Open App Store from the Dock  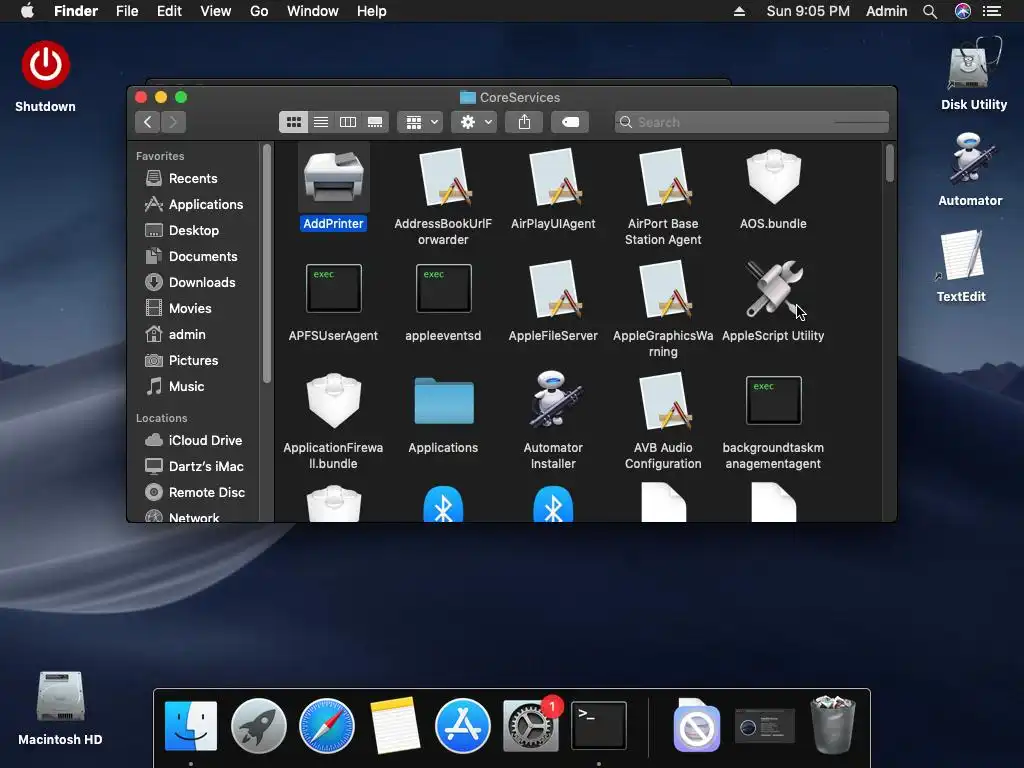click(462, 726)
